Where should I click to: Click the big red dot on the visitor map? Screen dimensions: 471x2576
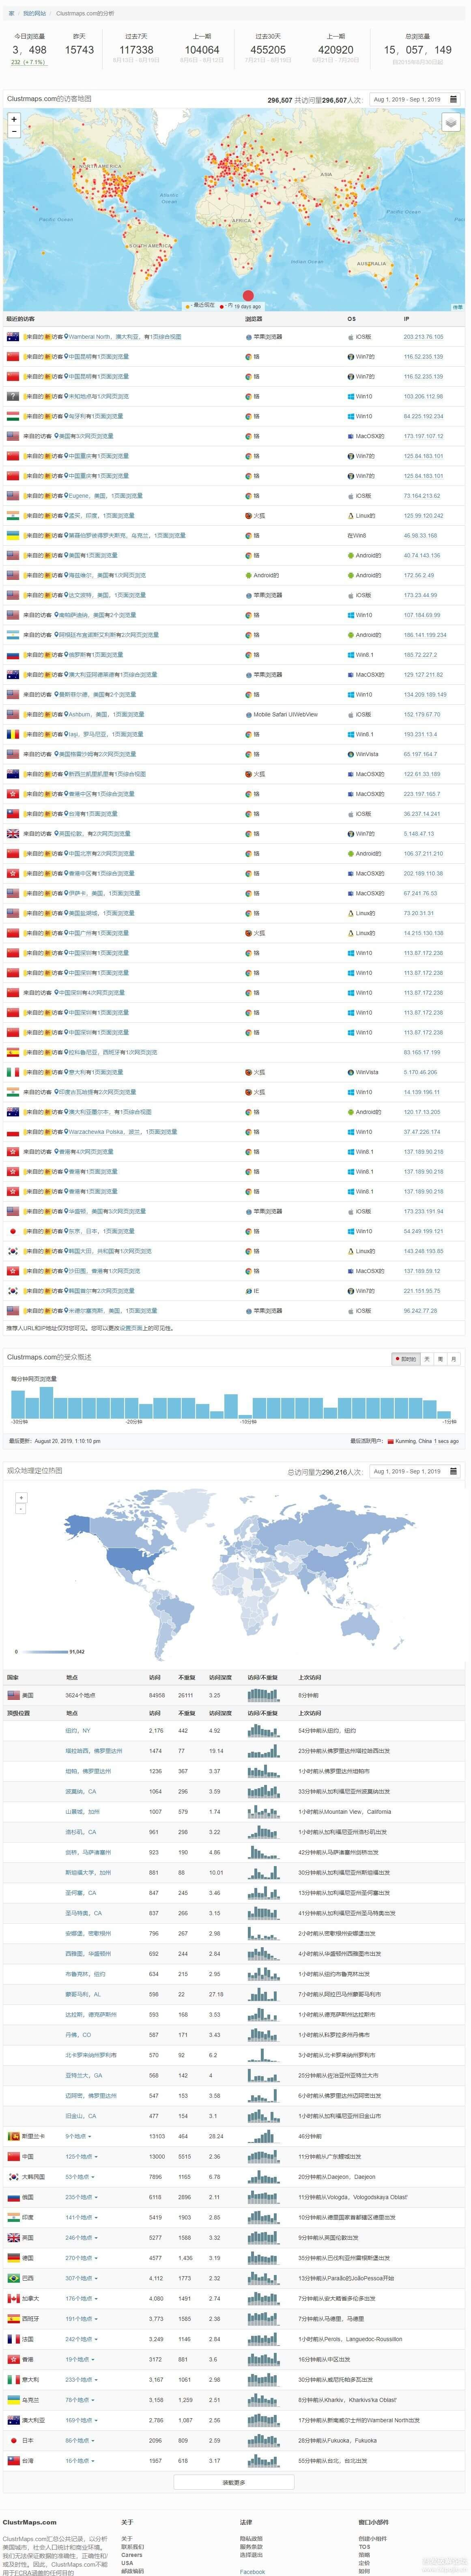248,296
